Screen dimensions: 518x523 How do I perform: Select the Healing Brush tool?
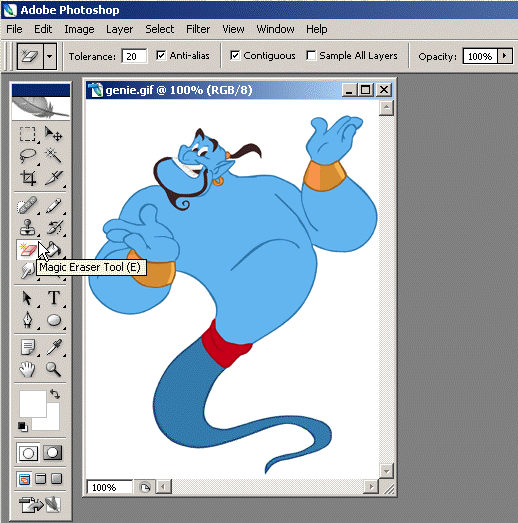27,205
